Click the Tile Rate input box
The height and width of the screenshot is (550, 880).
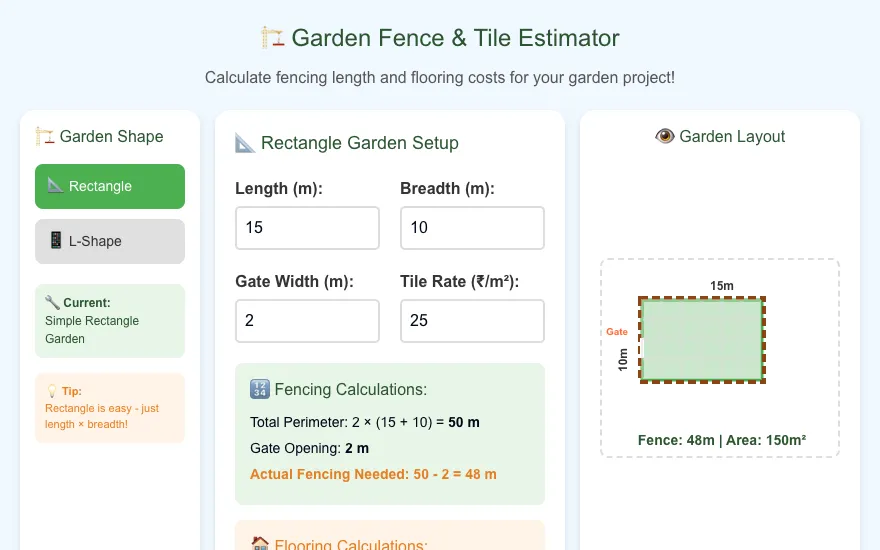click(472, 321)
